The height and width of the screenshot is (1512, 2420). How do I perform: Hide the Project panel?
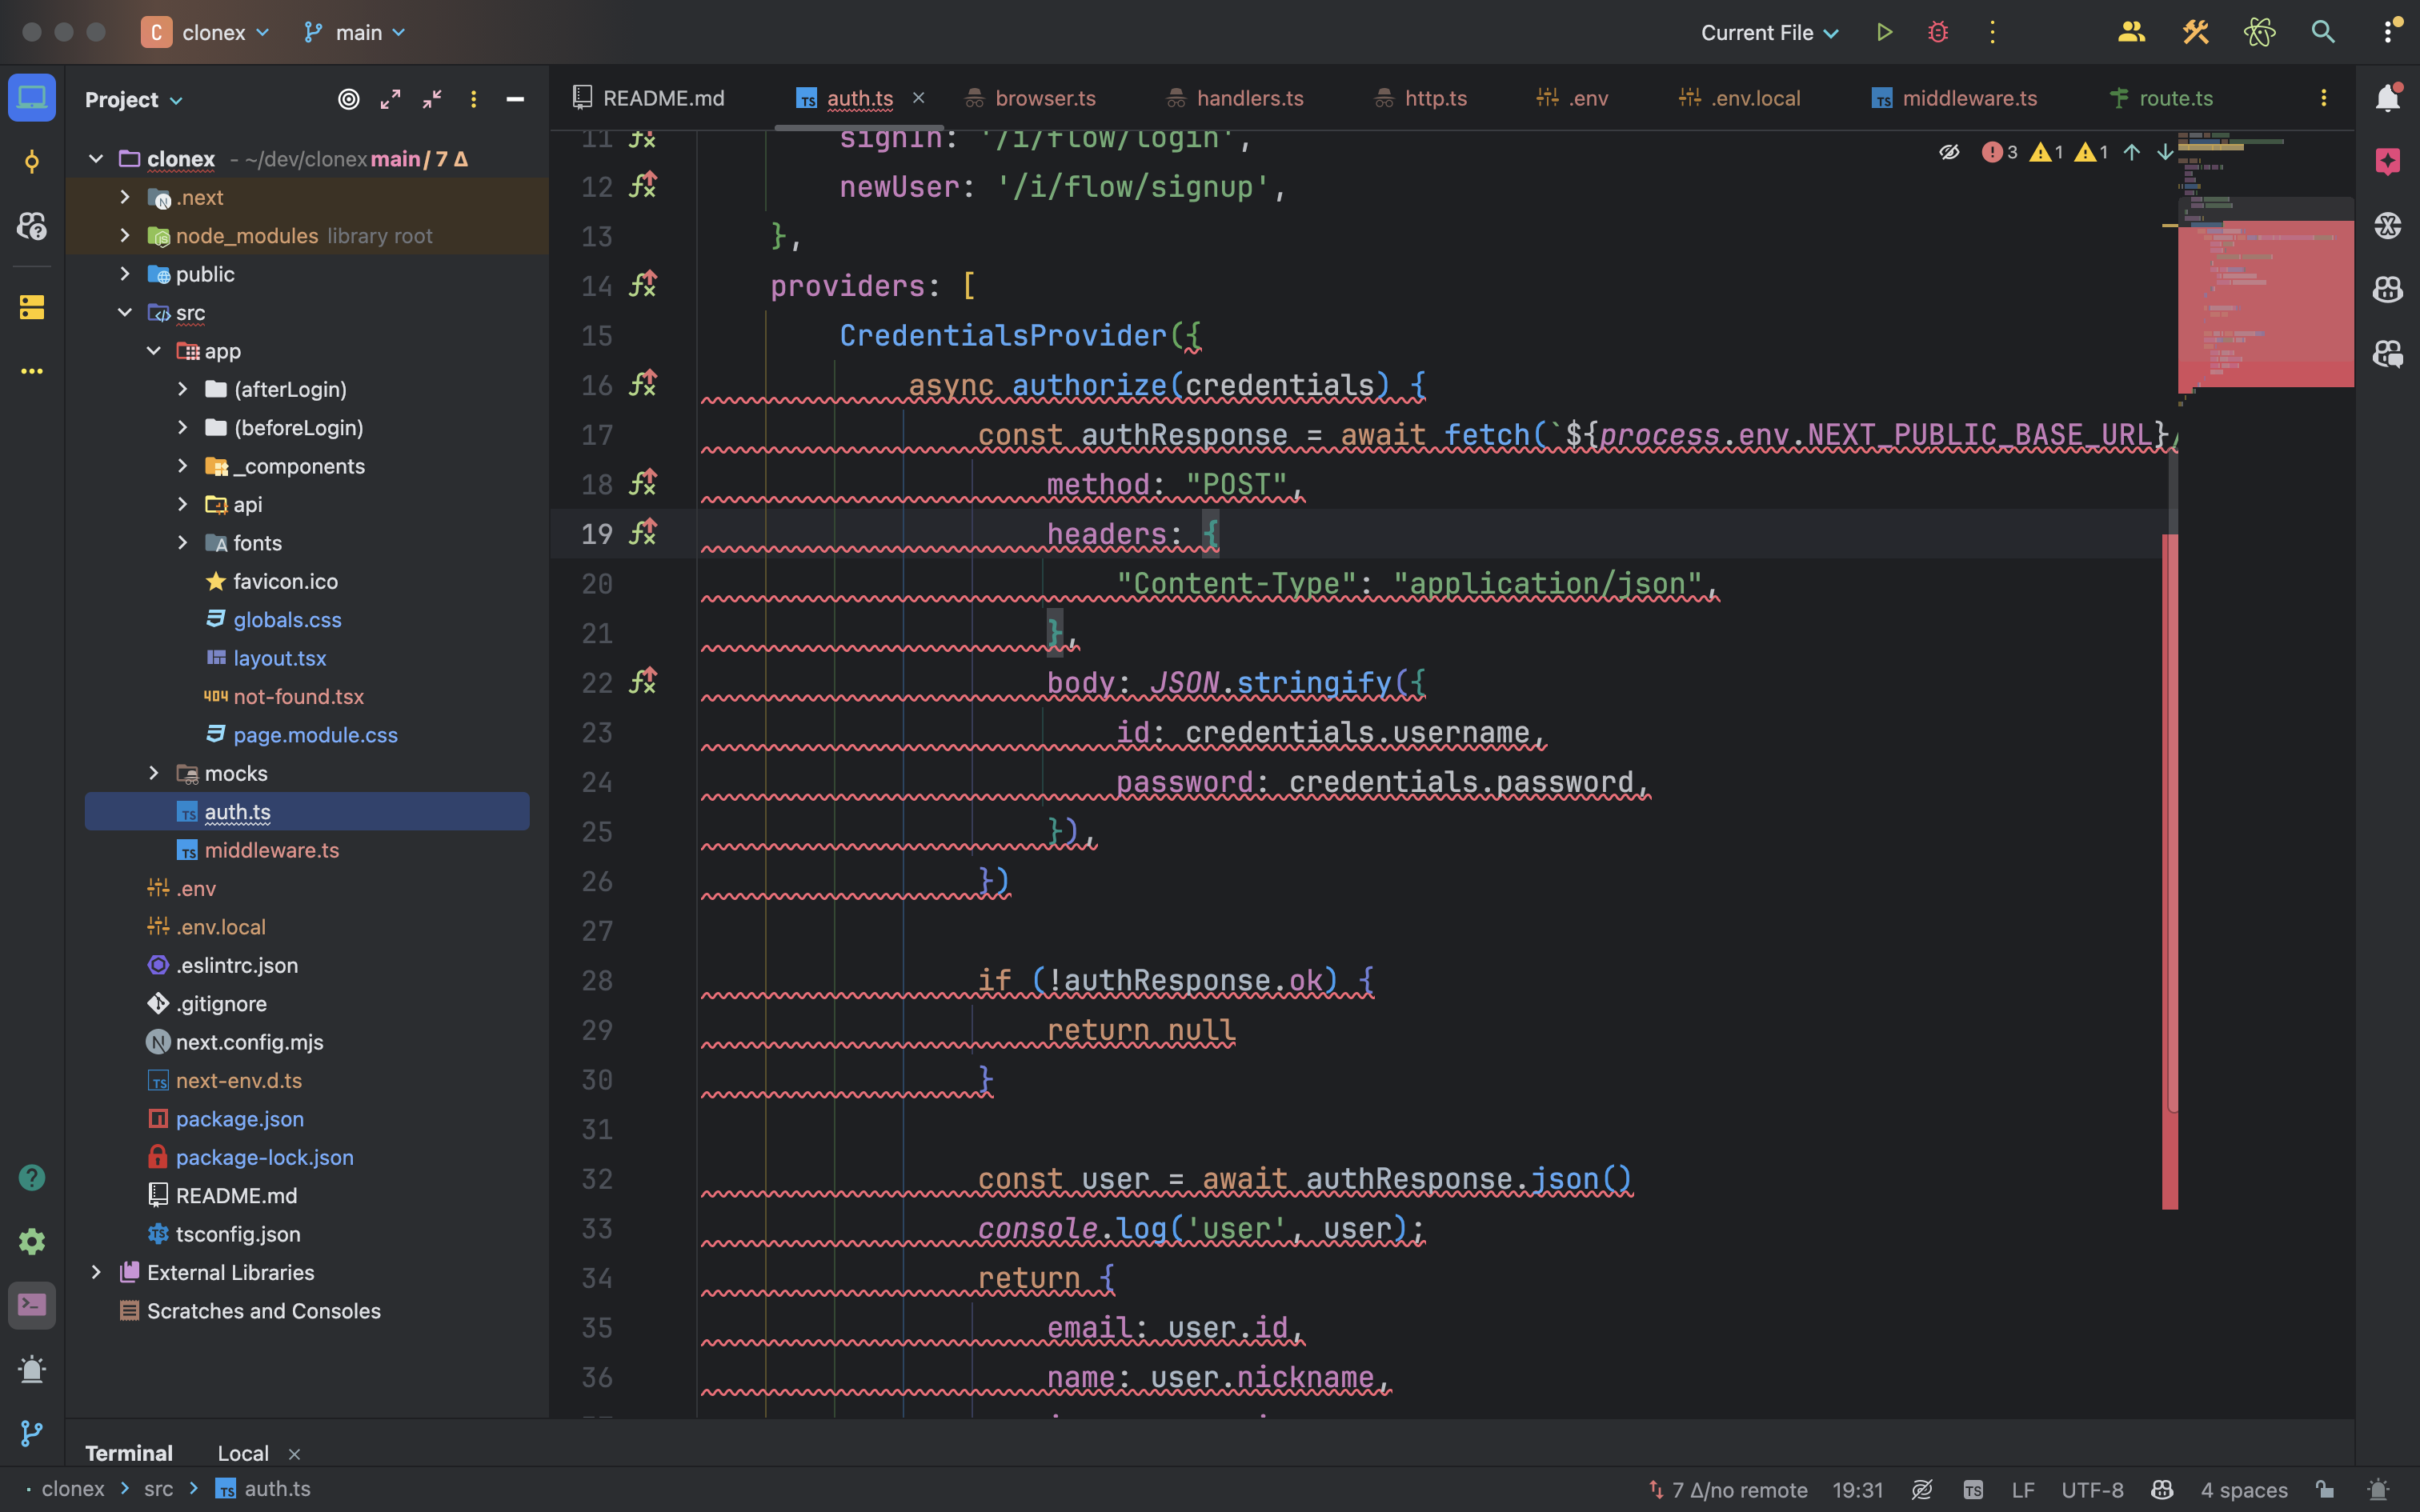pyautogui.click(x=515, y=99)
